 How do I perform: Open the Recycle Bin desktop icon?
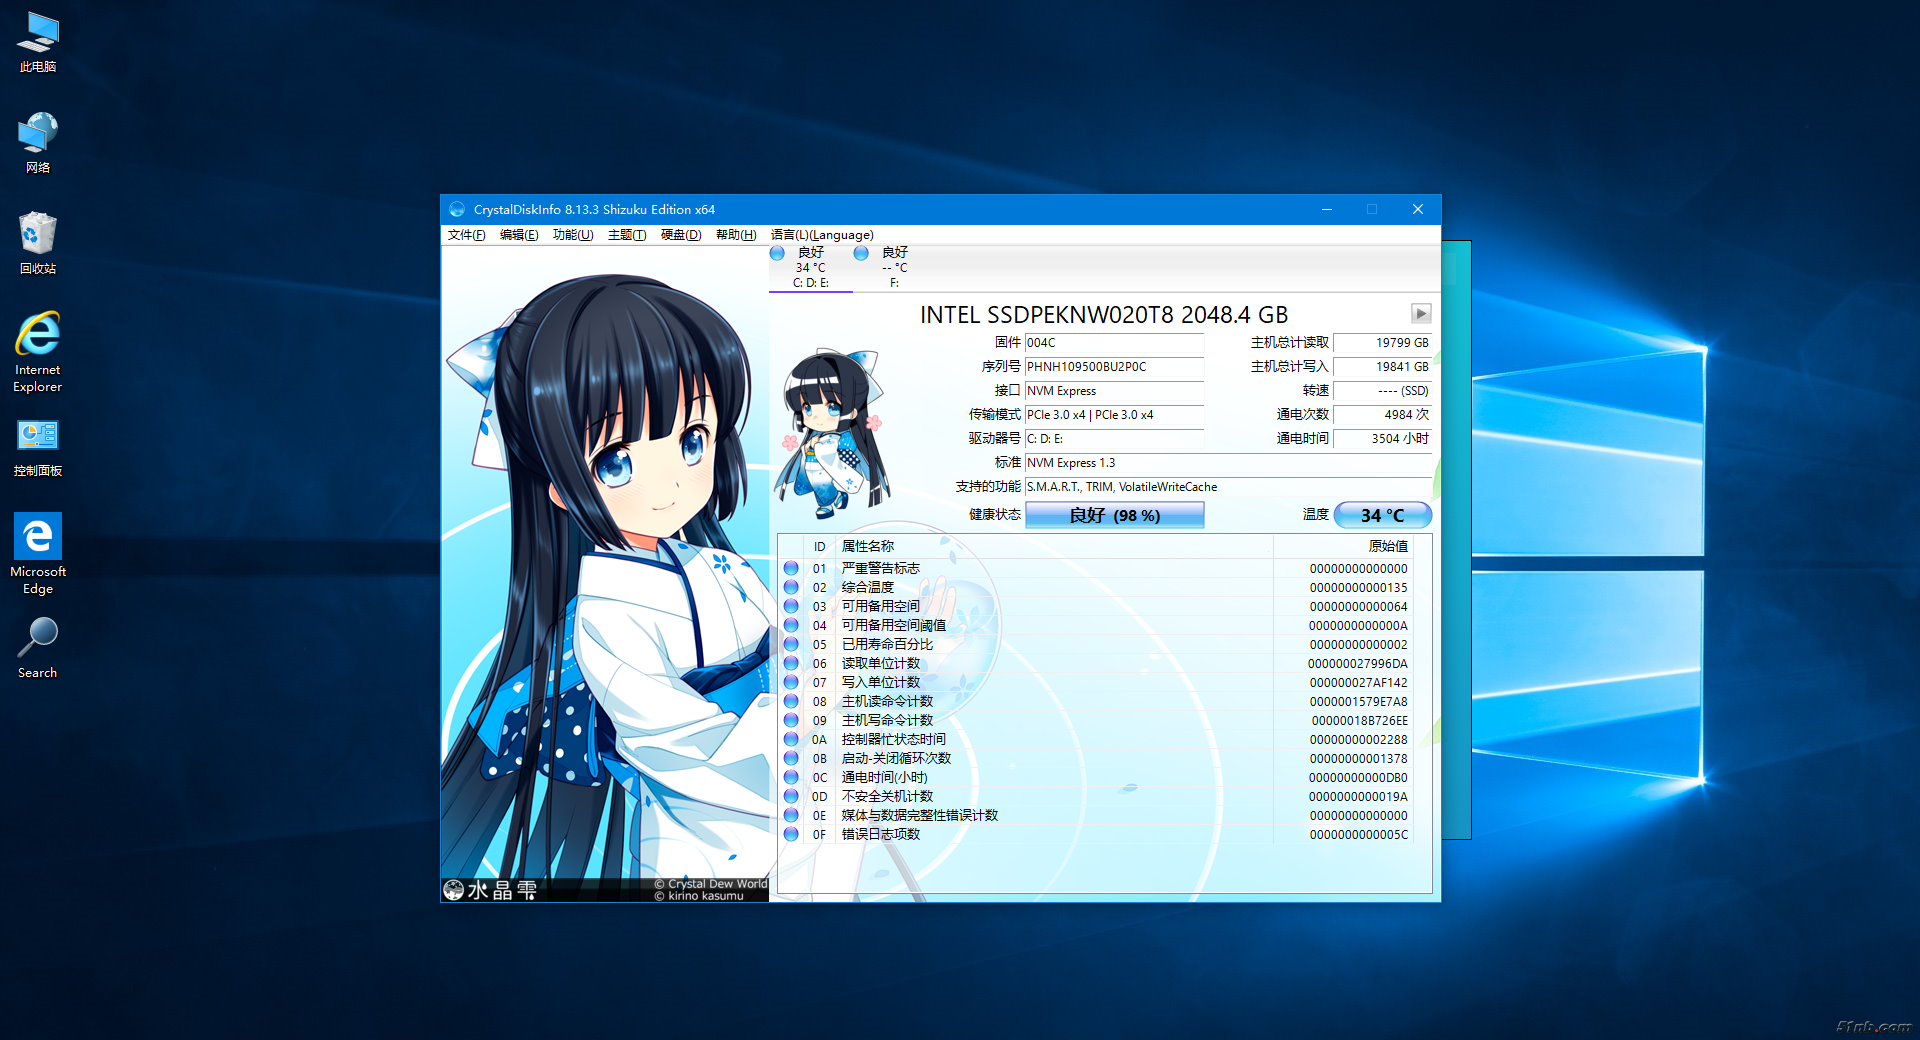click(38, 242)
